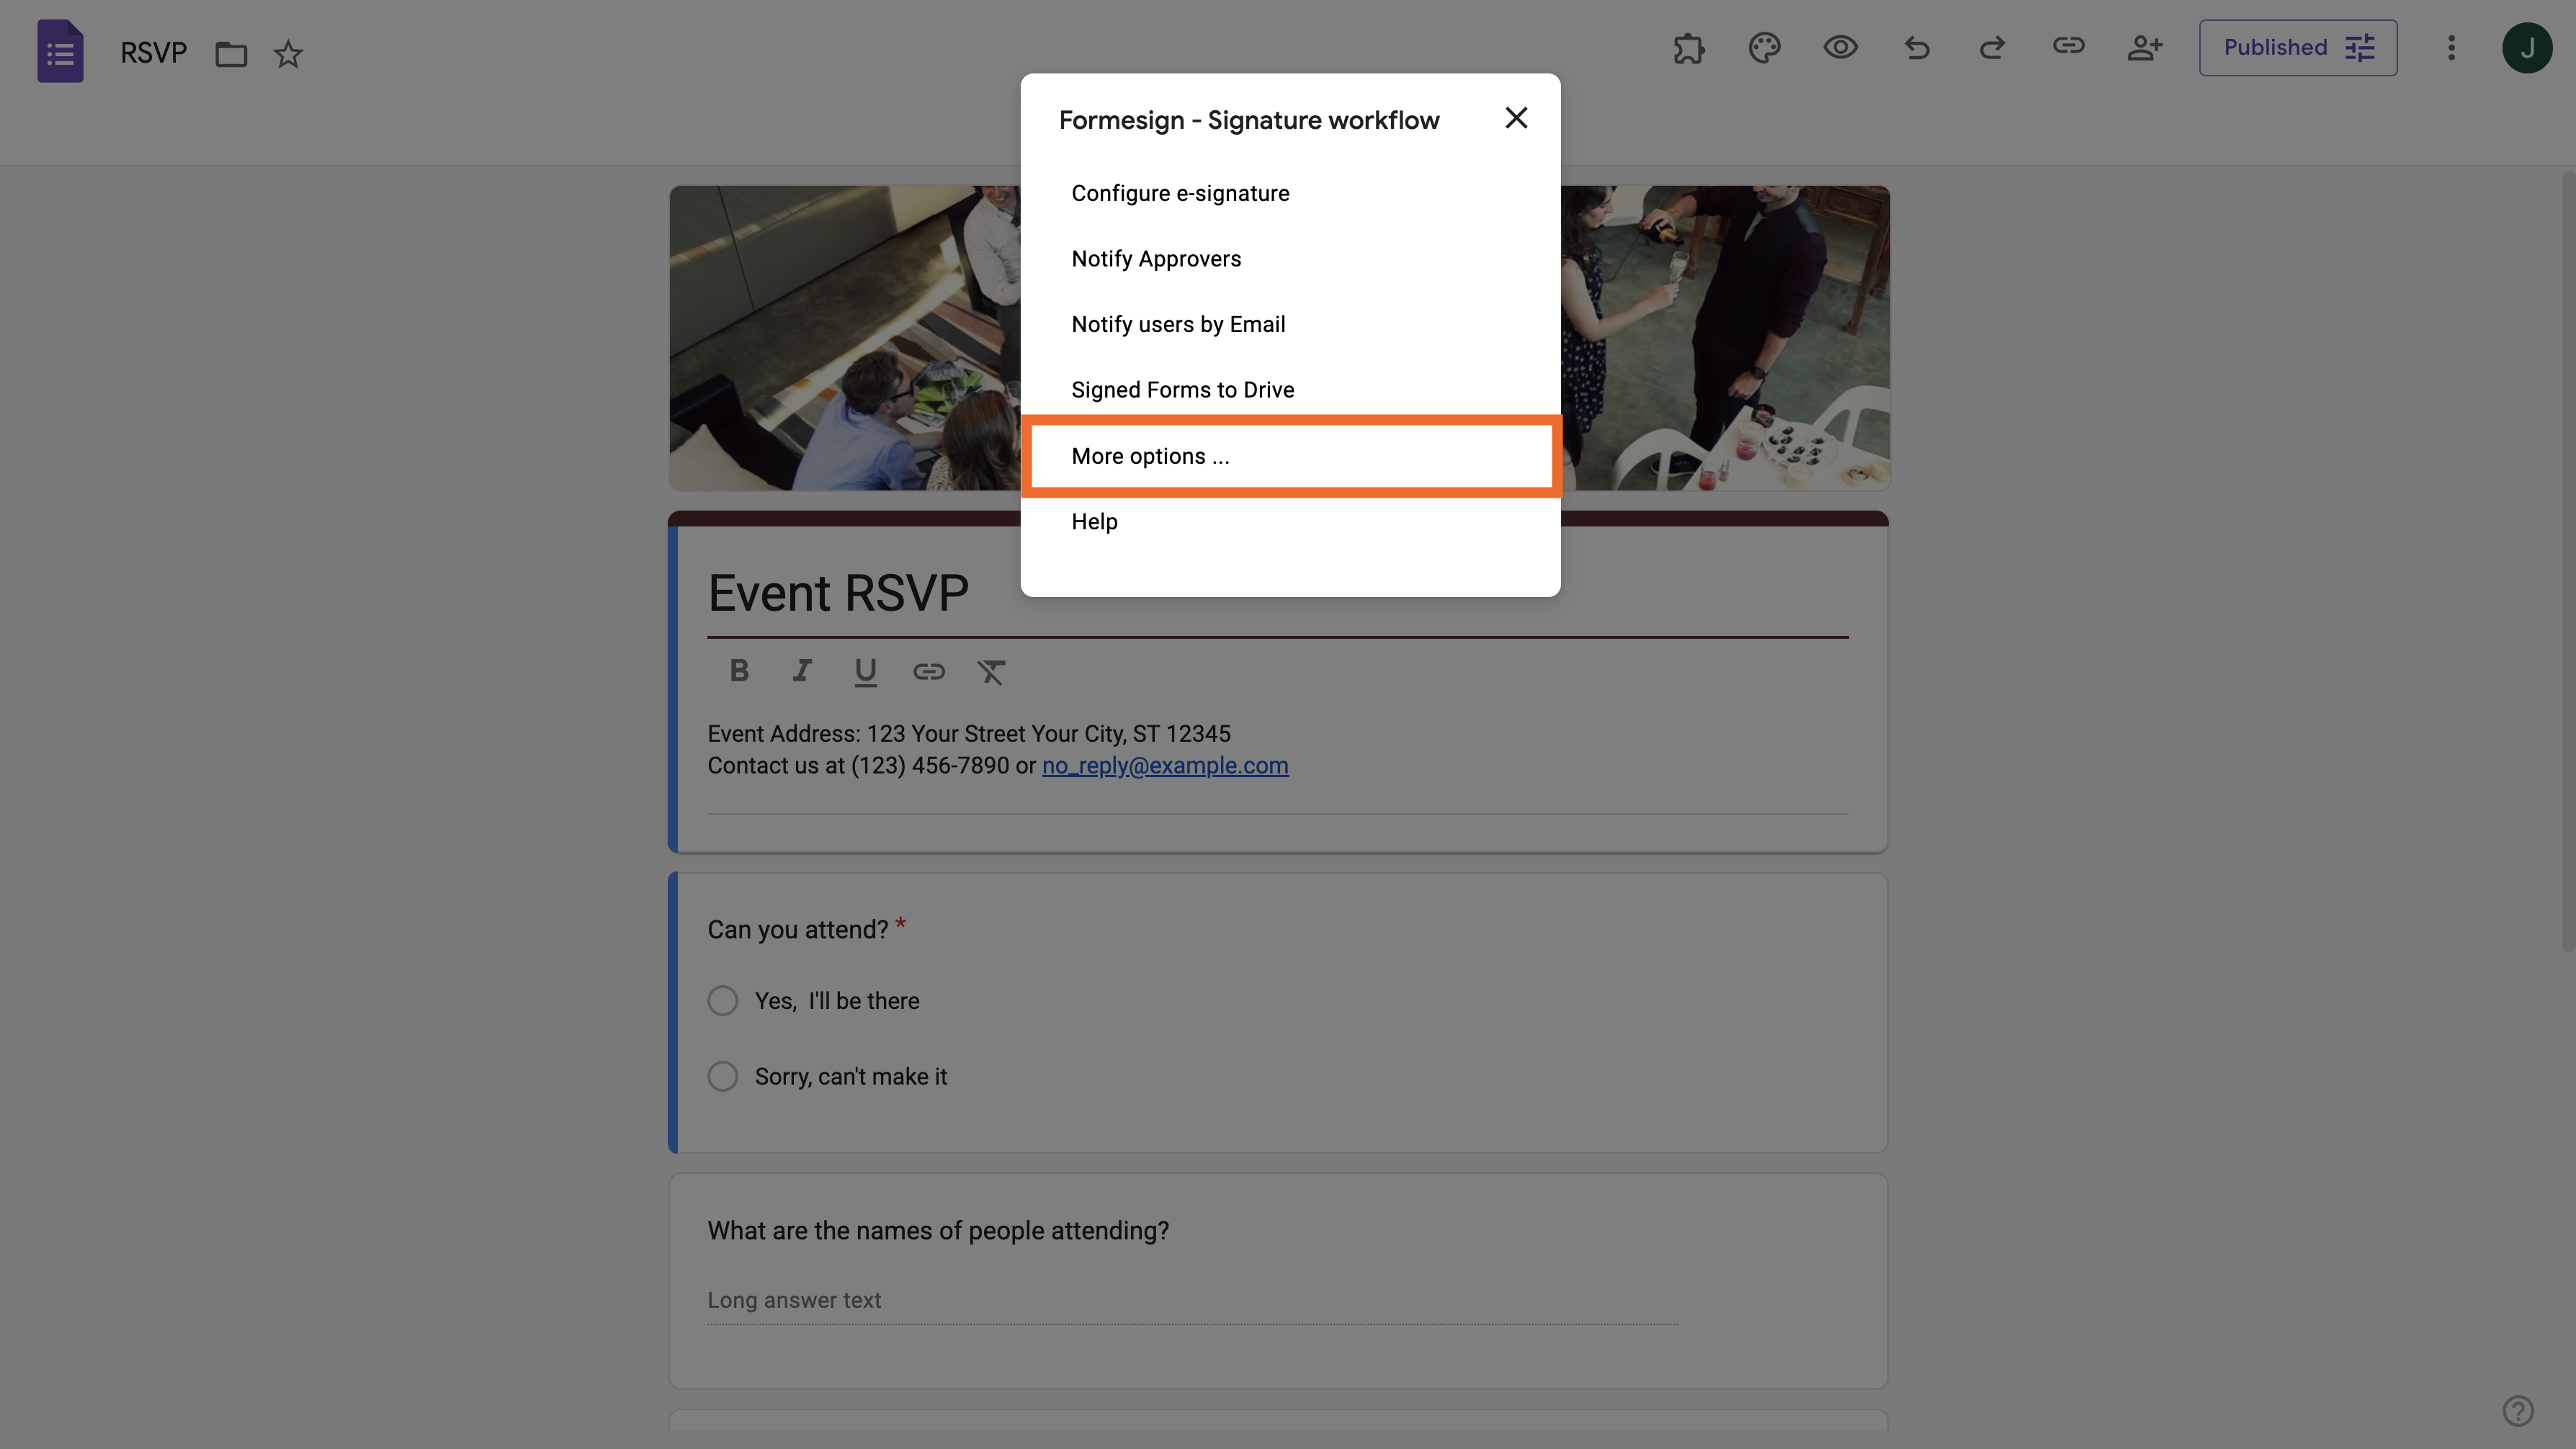Open the add-ons puzzle icon
Image resolution: width=2576 pixels, height=1449 pixels.
(1689, 48)
